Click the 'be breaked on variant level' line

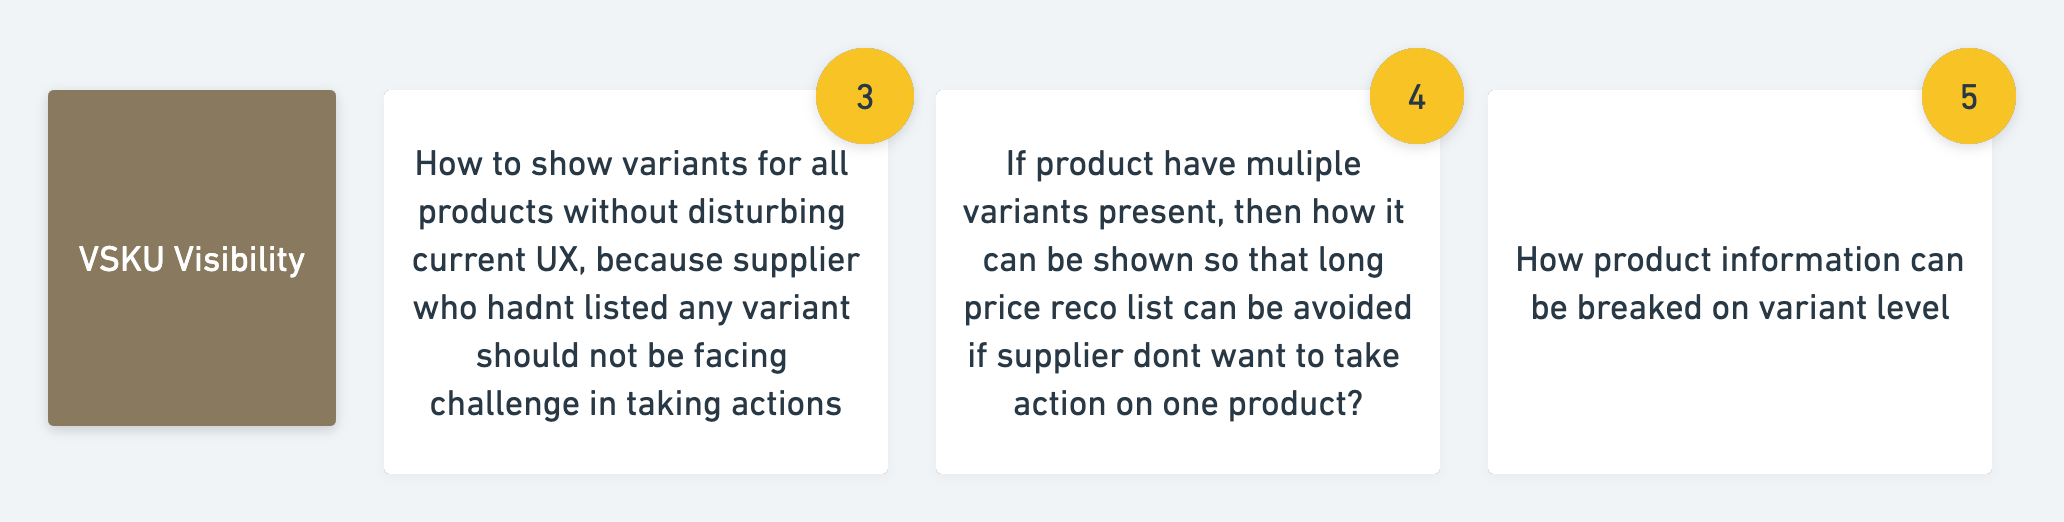1740,308
